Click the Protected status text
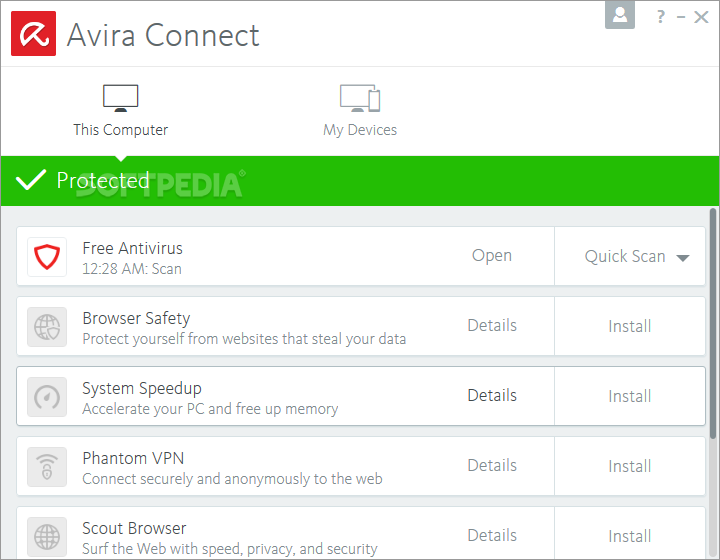 click(103, 180)
